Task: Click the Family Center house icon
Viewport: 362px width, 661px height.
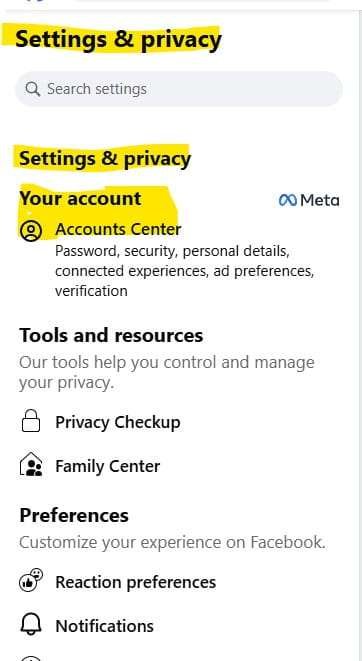Action: point(31,465)
